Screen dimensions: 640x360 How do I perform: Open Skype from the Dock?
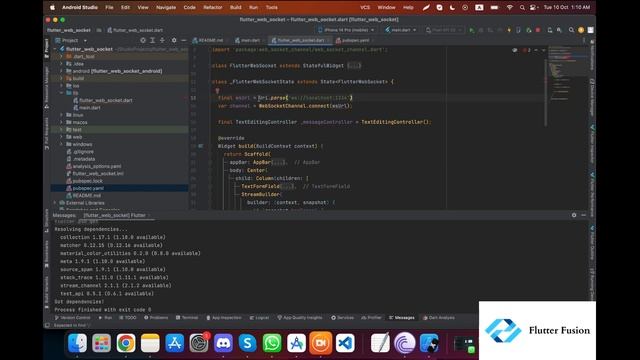tap(247, 343)
